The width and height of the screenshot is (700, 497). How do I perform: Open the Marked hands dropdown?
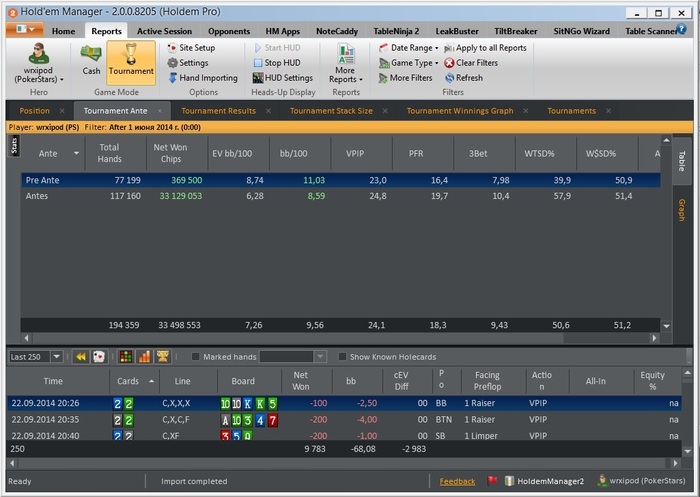[320, 357]
